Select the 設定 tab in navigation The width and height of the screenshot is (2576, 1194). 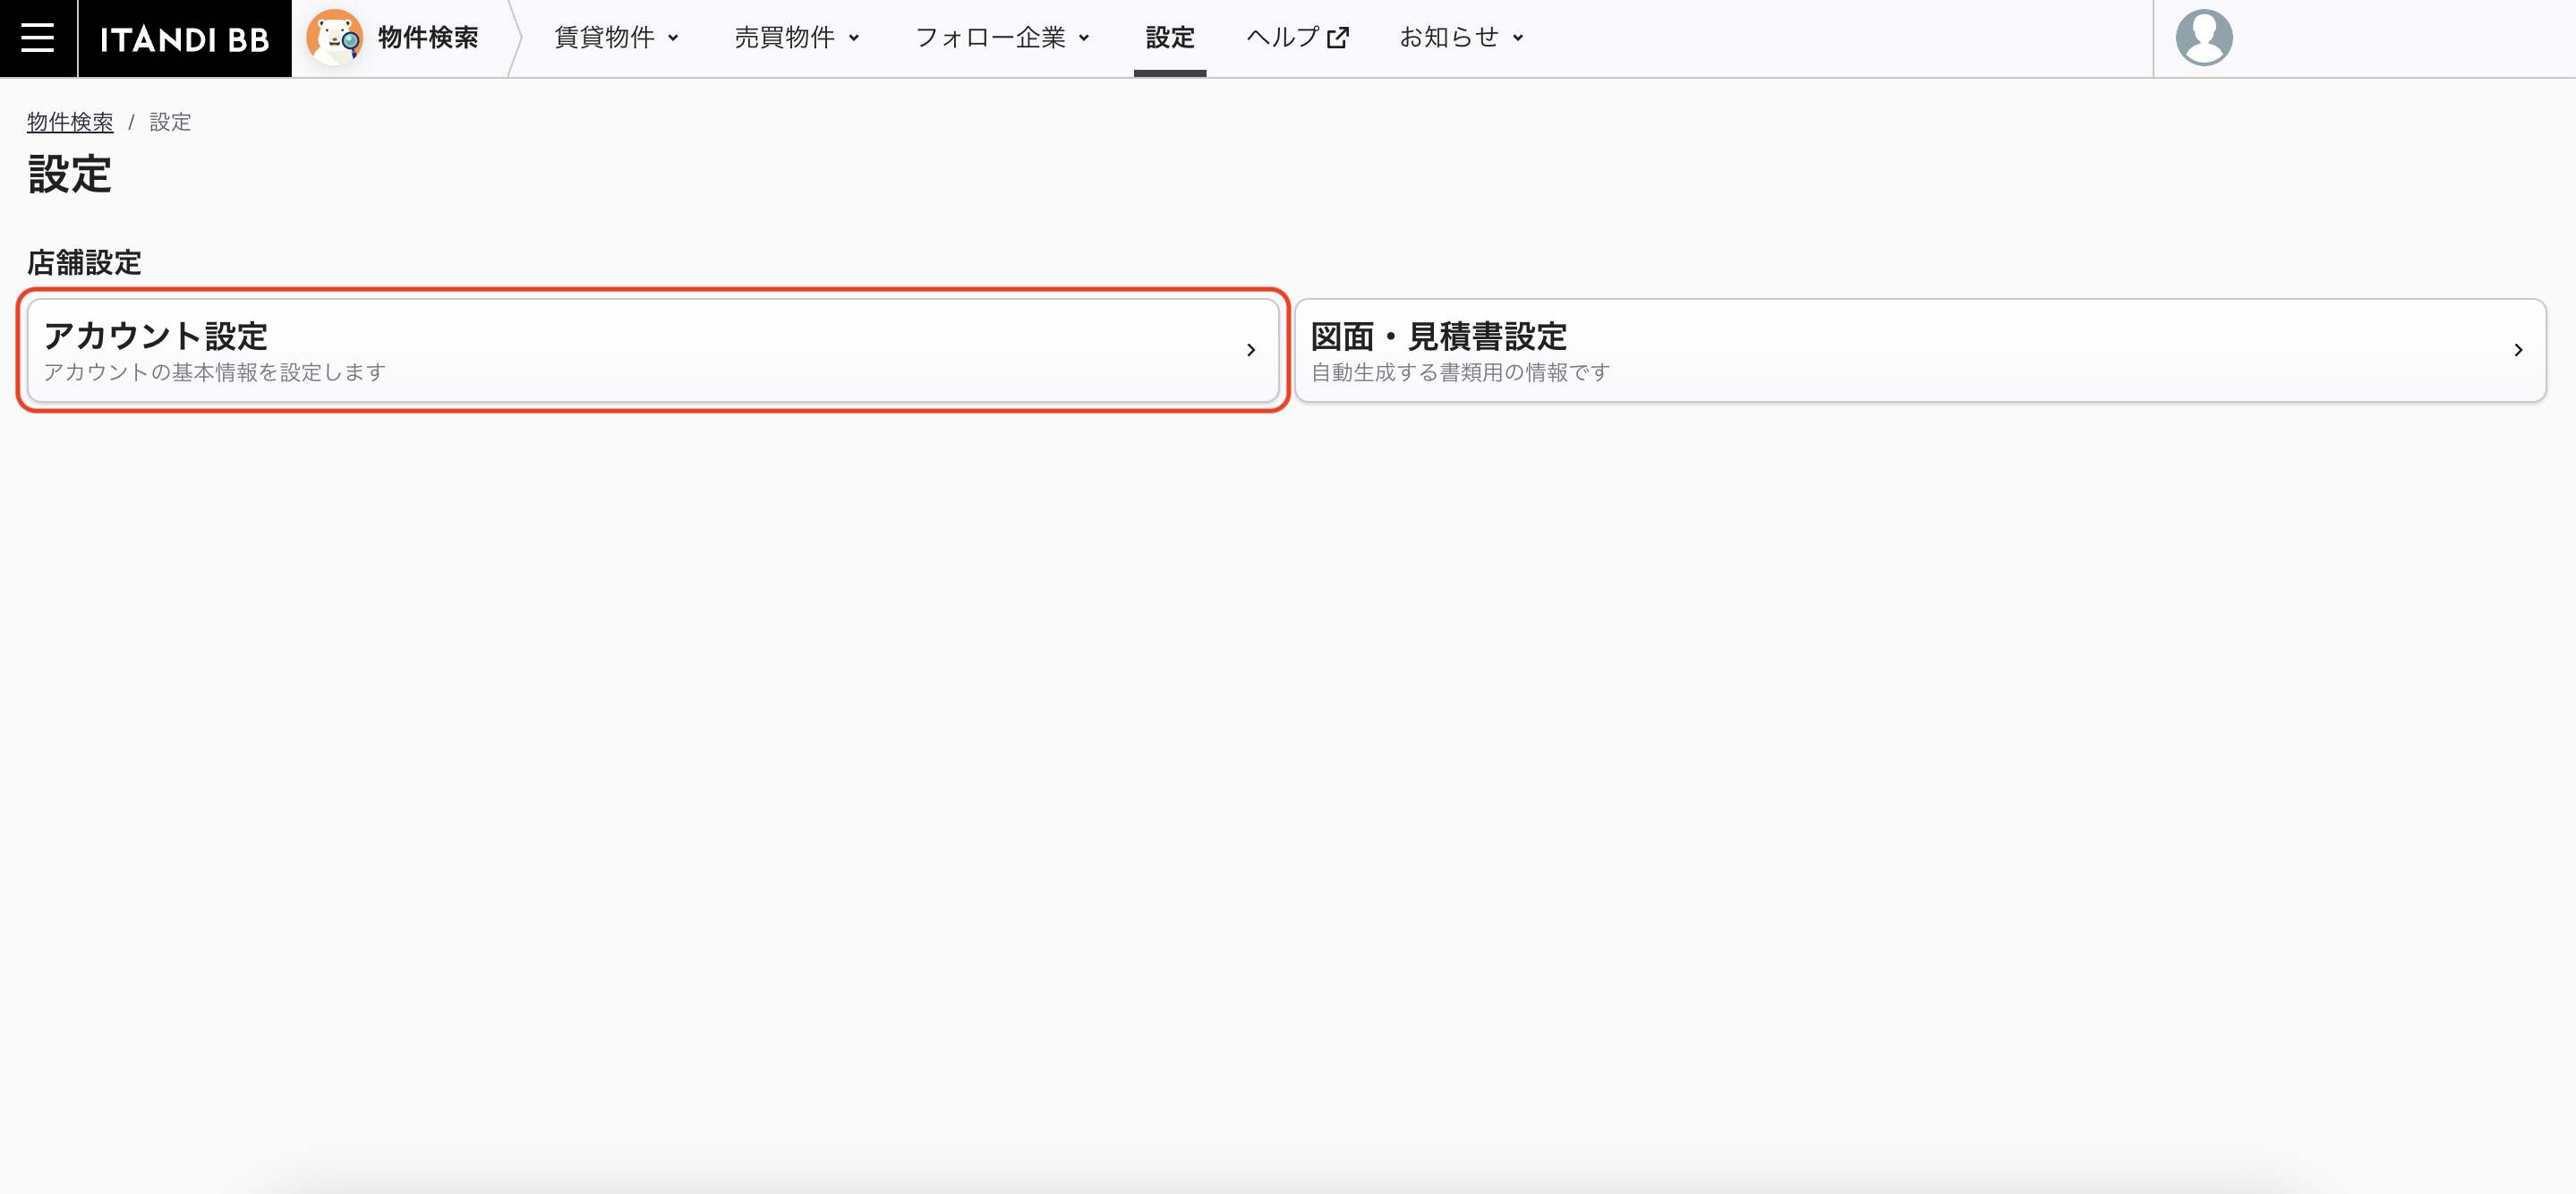[x=1169, y=38]
